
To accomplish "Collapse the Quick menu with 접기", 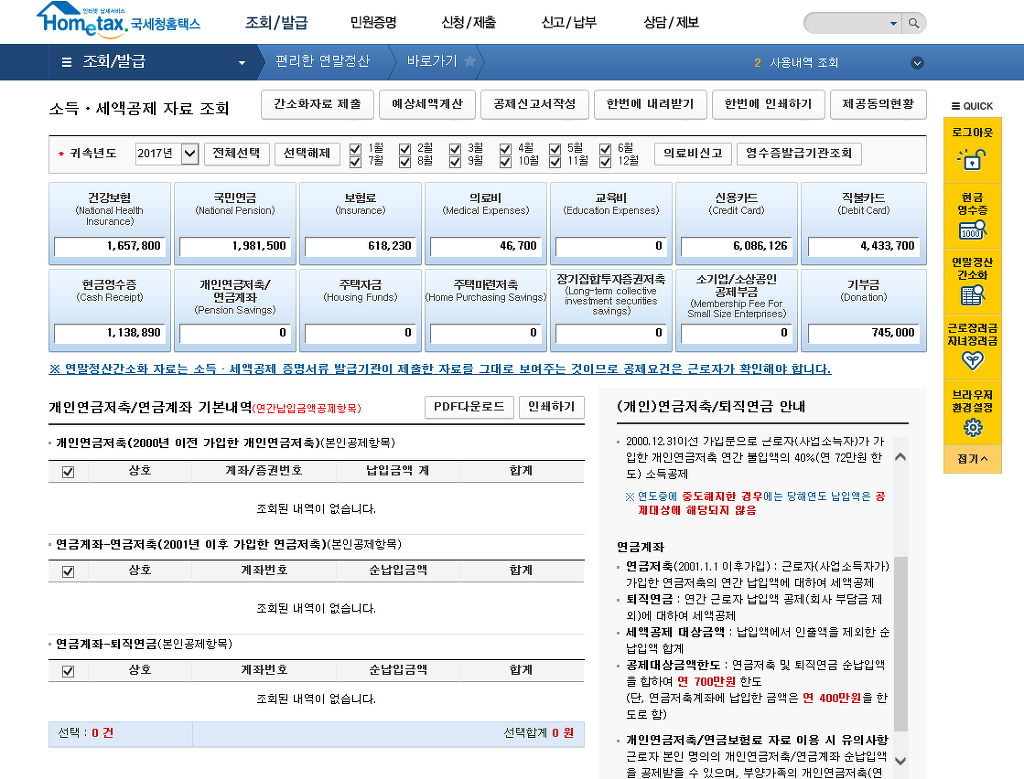I will tap(972, 459).
